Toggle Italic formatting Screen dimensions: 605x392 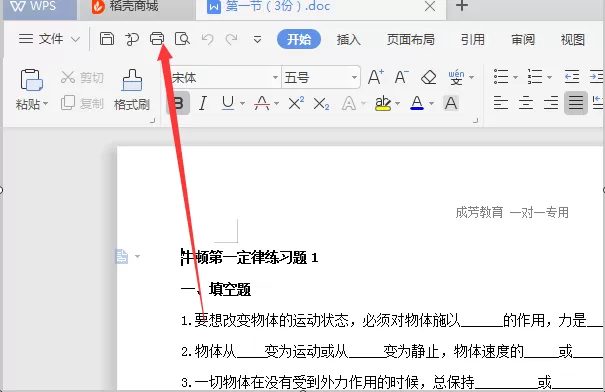203,103
